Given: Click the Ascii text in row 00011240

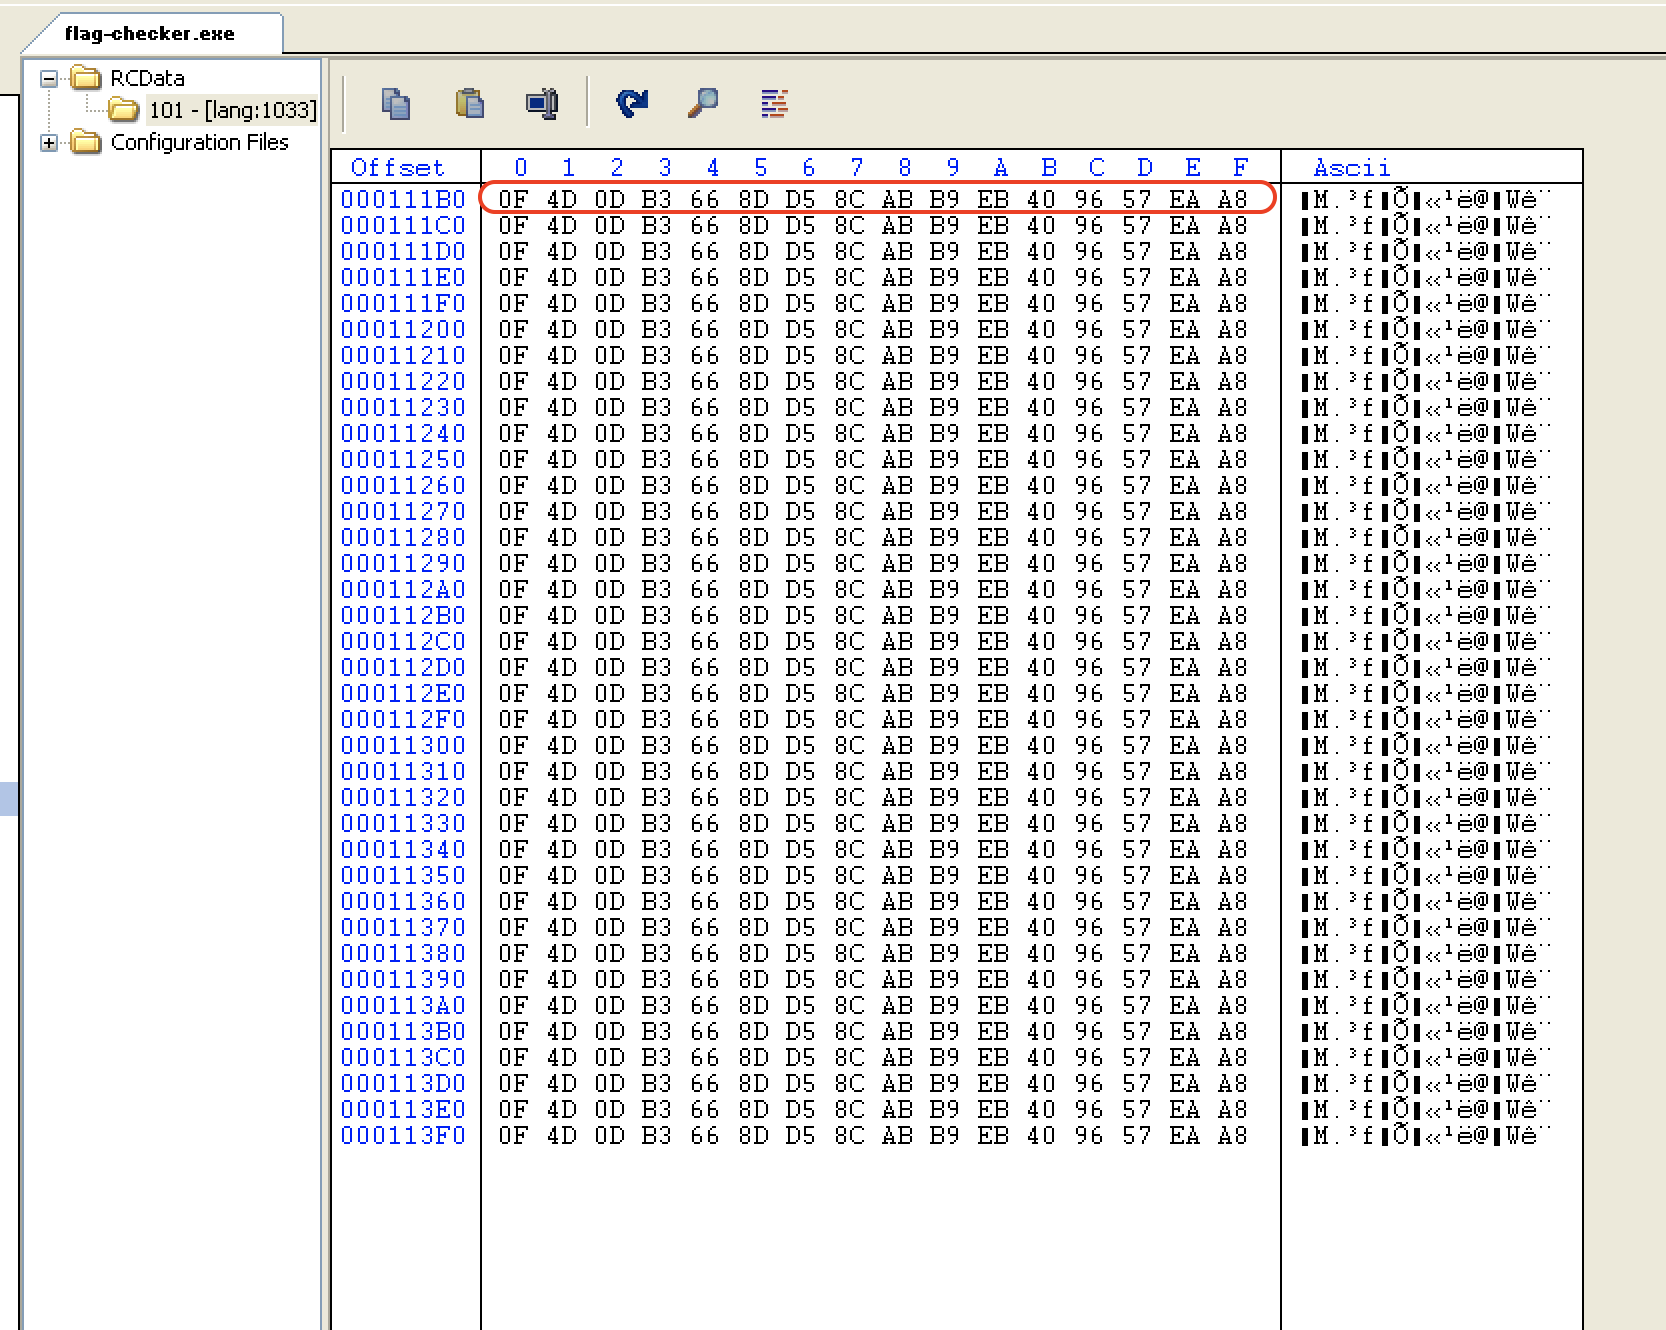Looking at the screenshot, I should (x=1426, y=433).
